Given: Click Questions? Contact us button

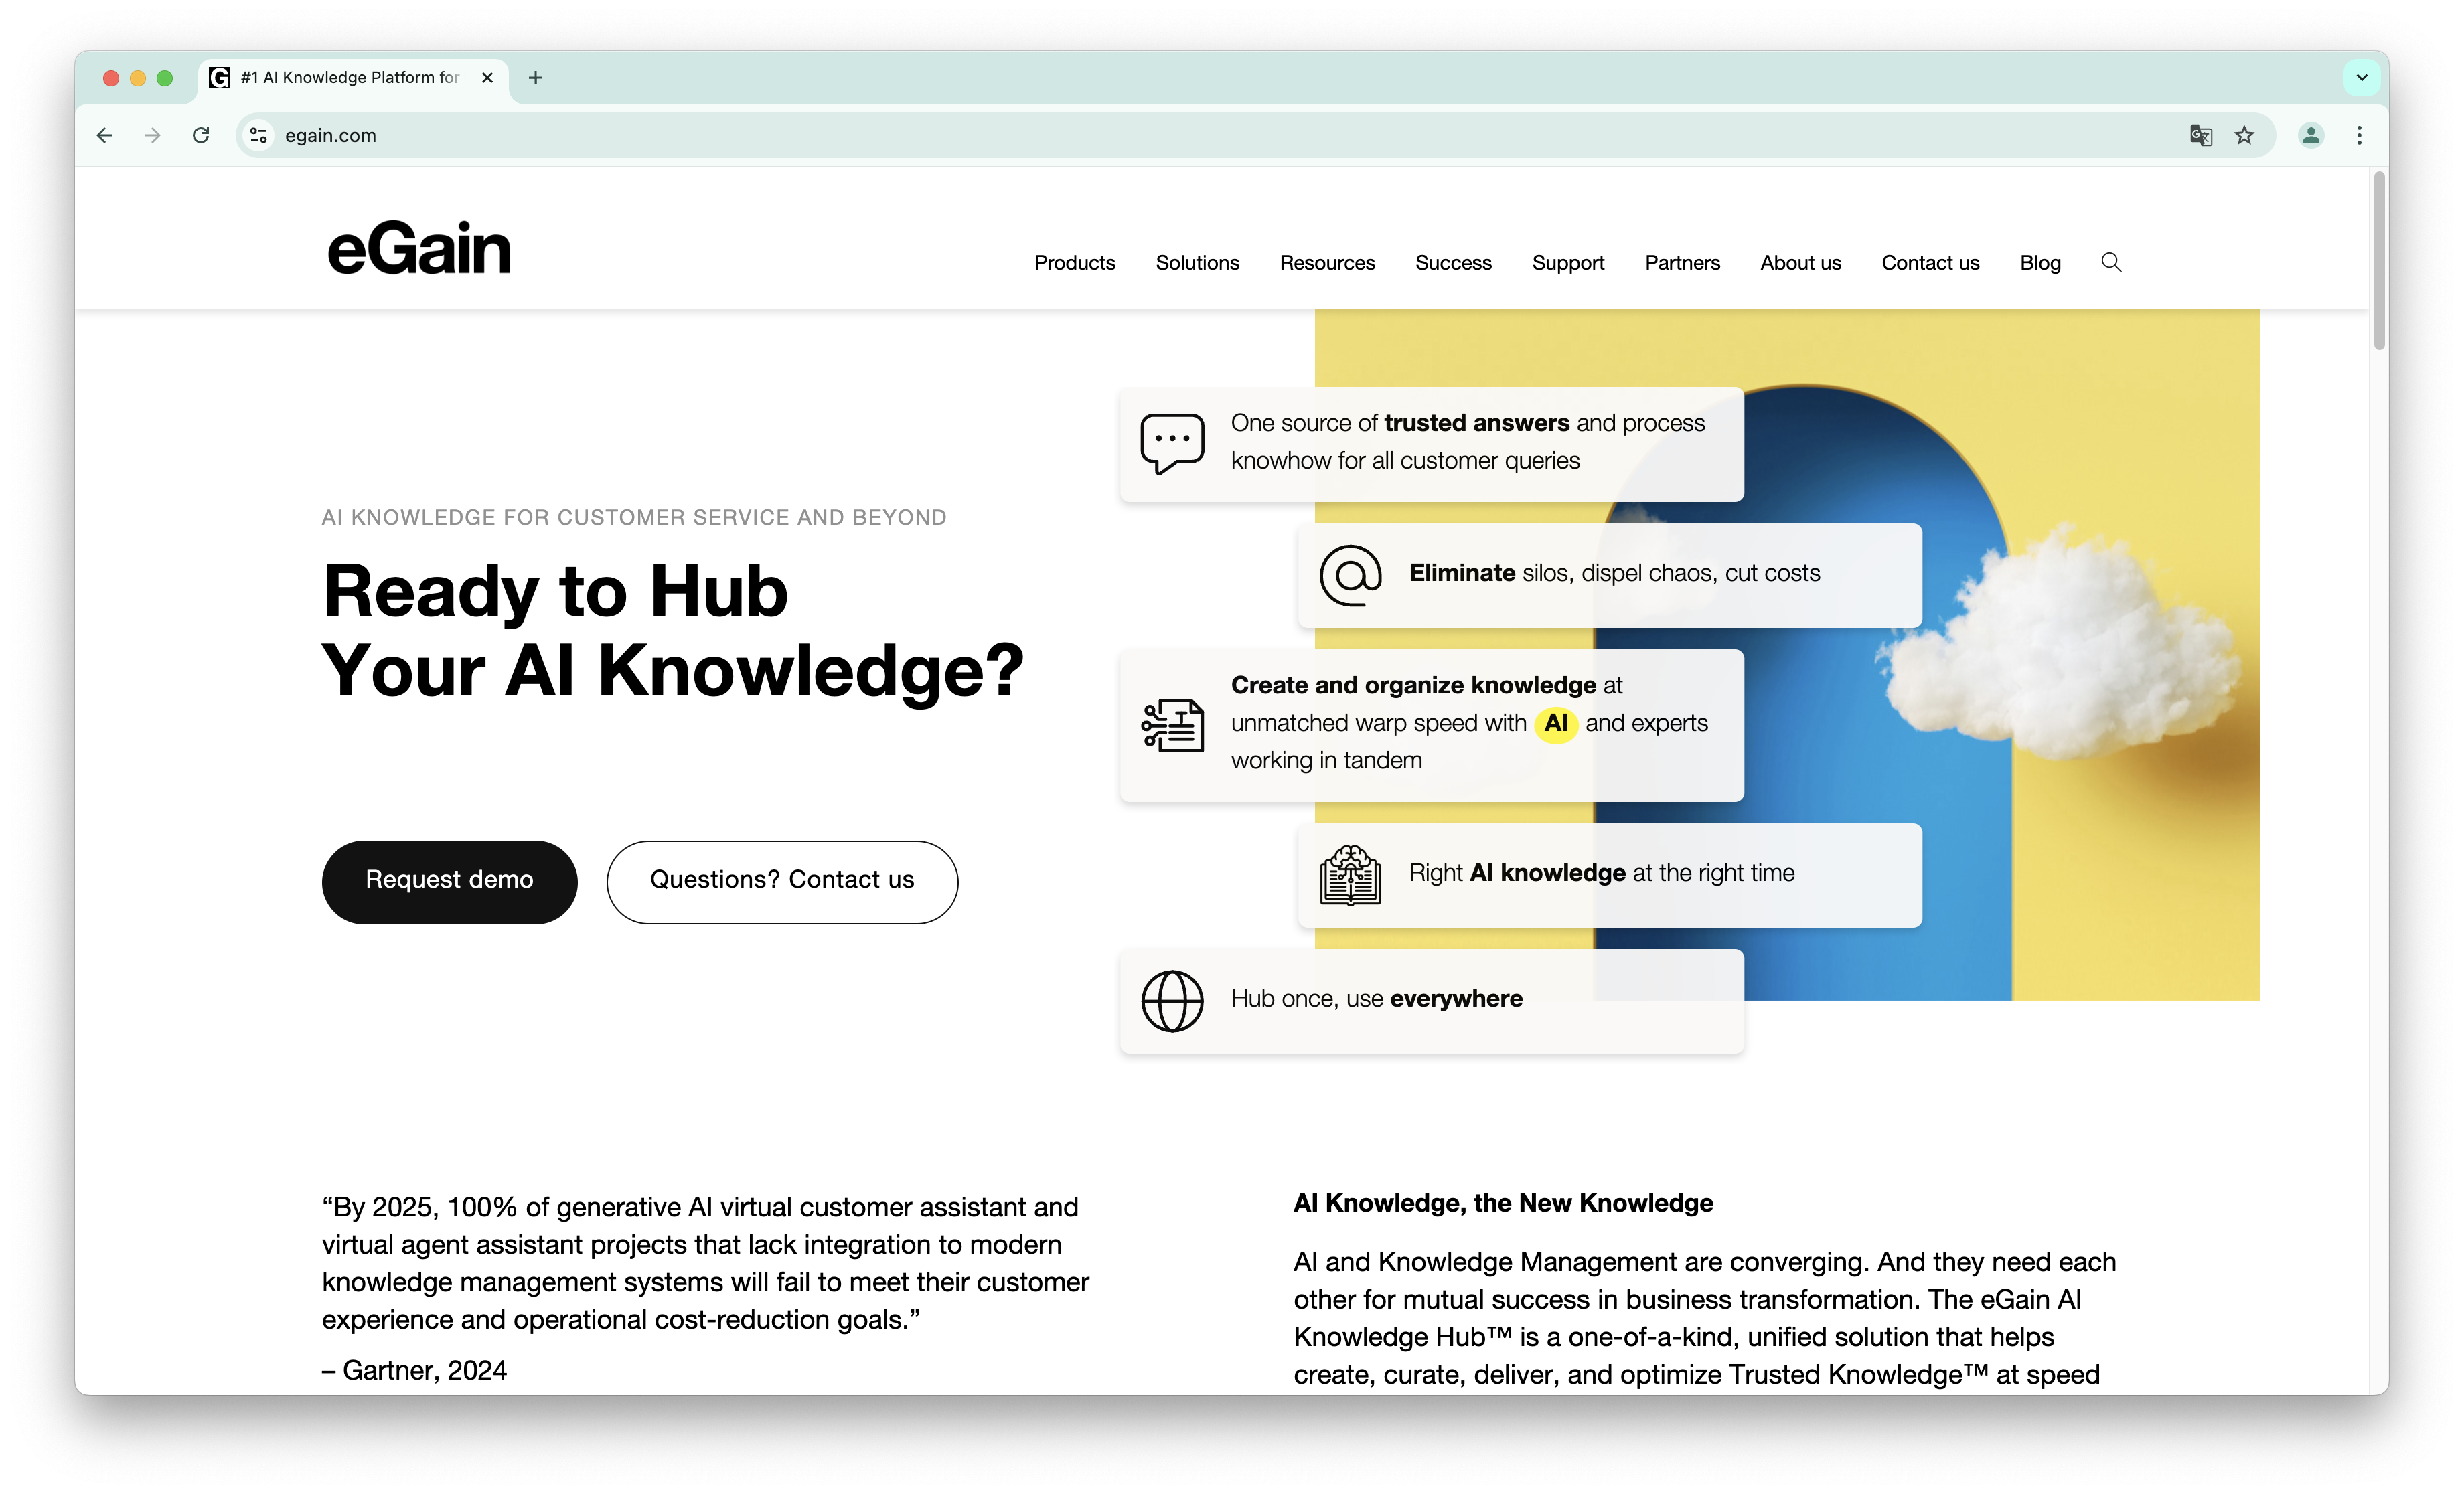Looking at the screenshot, I should click(782, 880).
